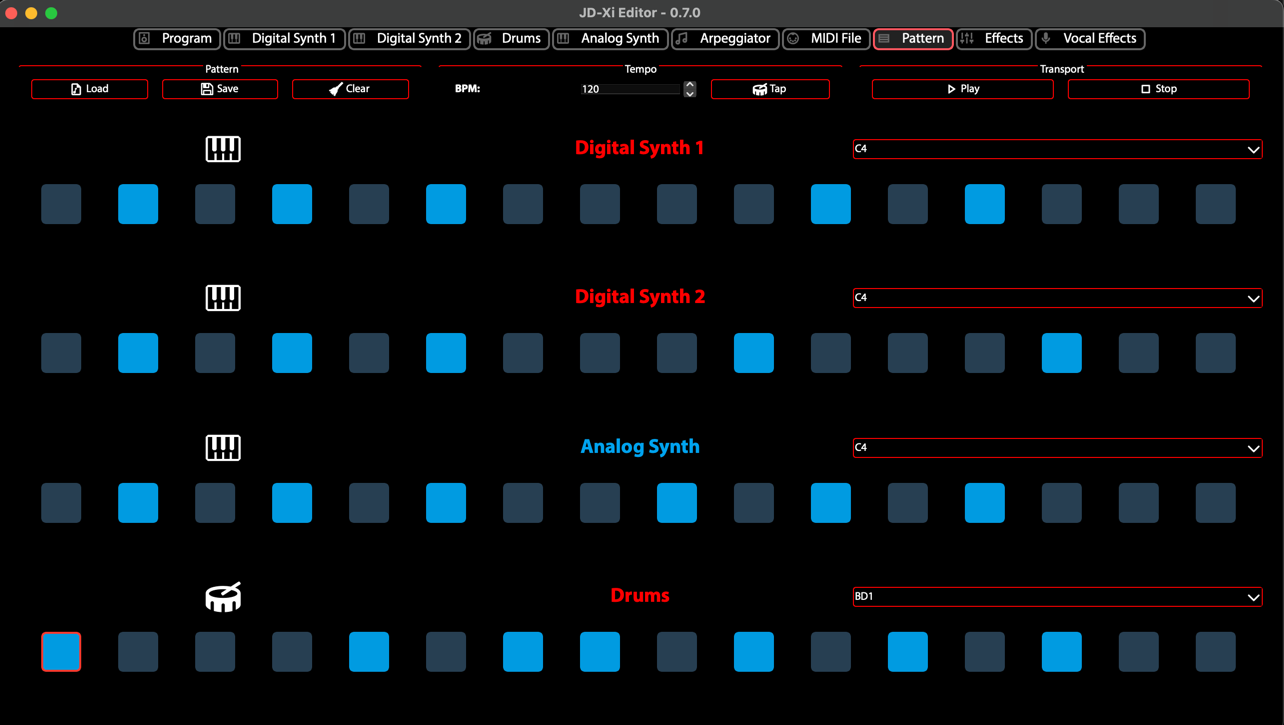Open the Drums BD1 instrument dropdown
Image resolution: width=1284 pixels, height=725 pixels.
(1057, 597)
